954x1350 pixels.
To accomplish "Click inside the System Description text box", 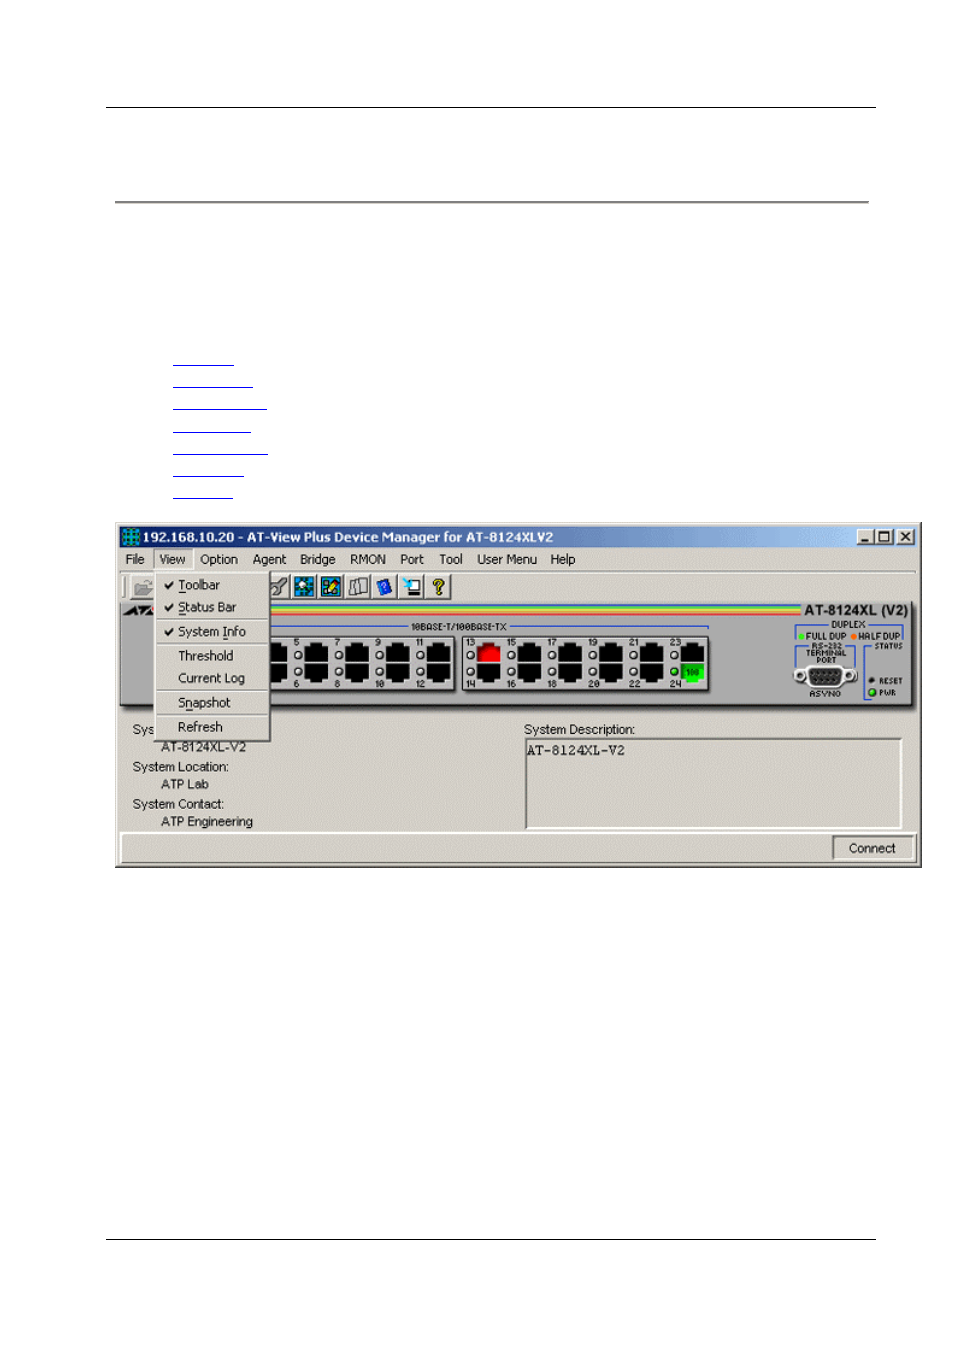I will [x=714, y=784].
